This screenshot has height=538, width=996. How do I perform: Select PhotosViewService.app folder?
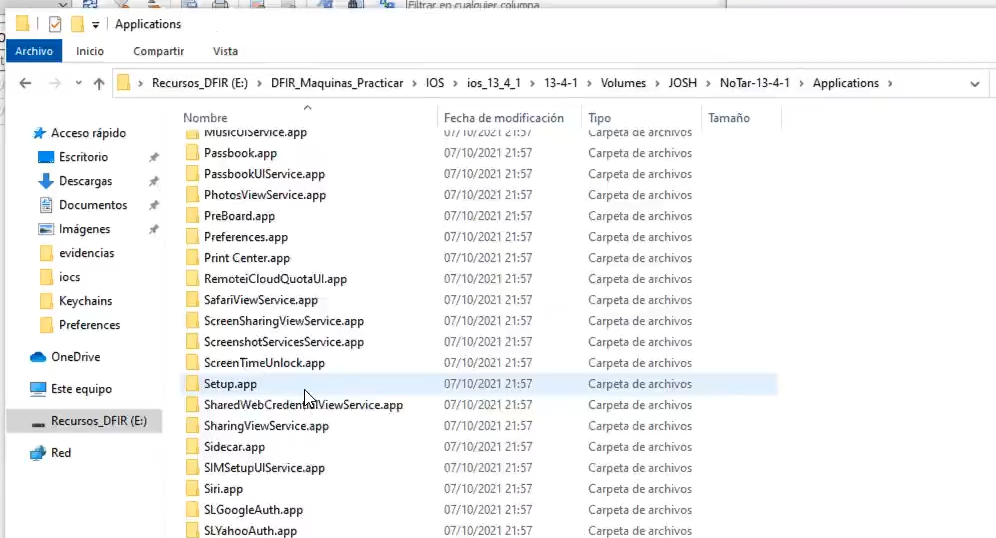(x=265, y=195)
